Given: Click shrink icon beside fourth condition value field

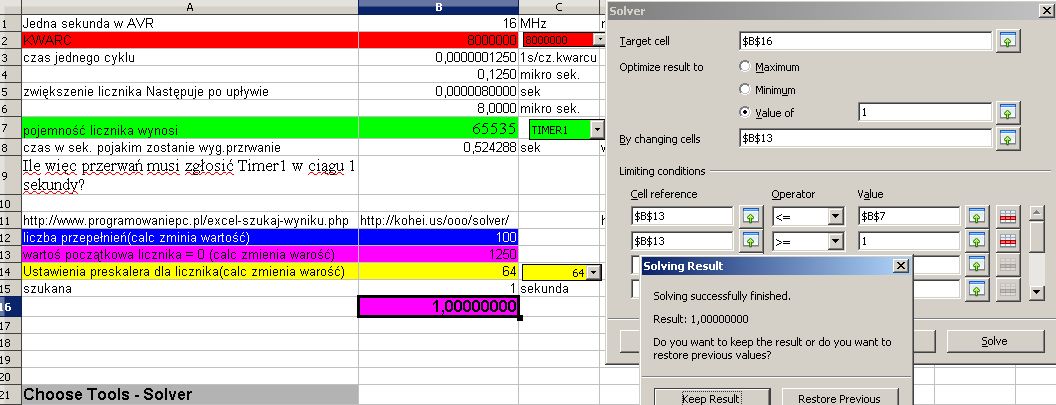Looking at the screenshot, I should [x=976, y=289].
